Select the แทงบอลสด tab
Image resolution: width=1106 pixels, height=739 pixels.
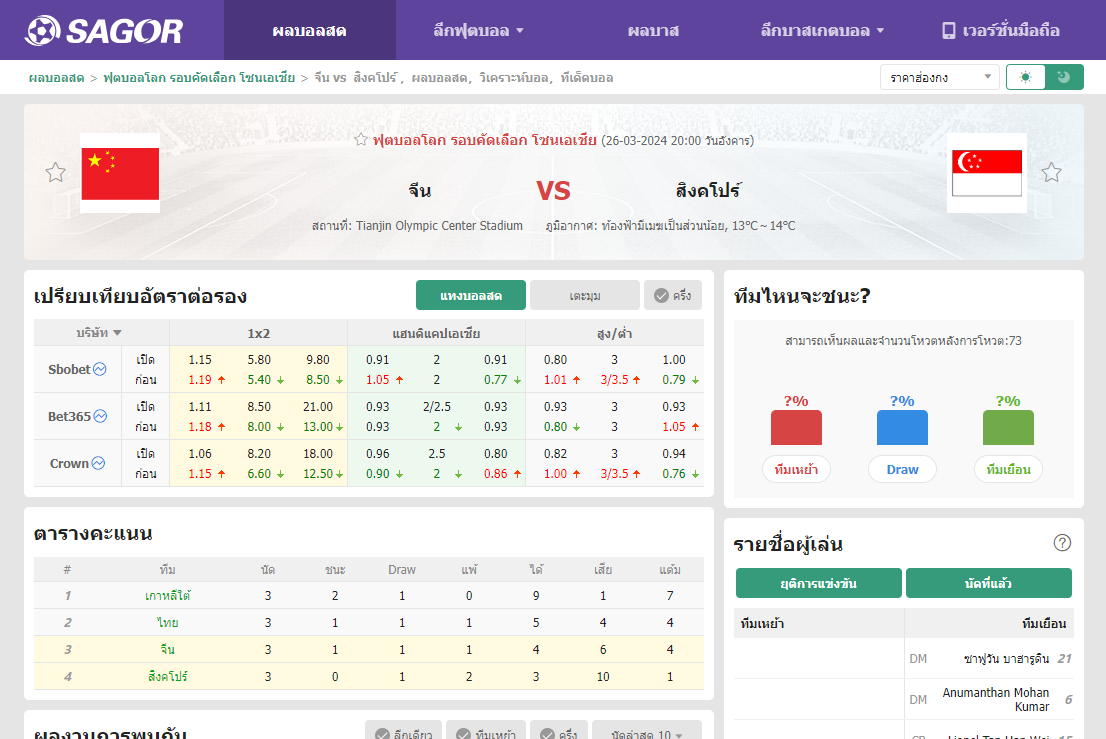pos(471,295)
